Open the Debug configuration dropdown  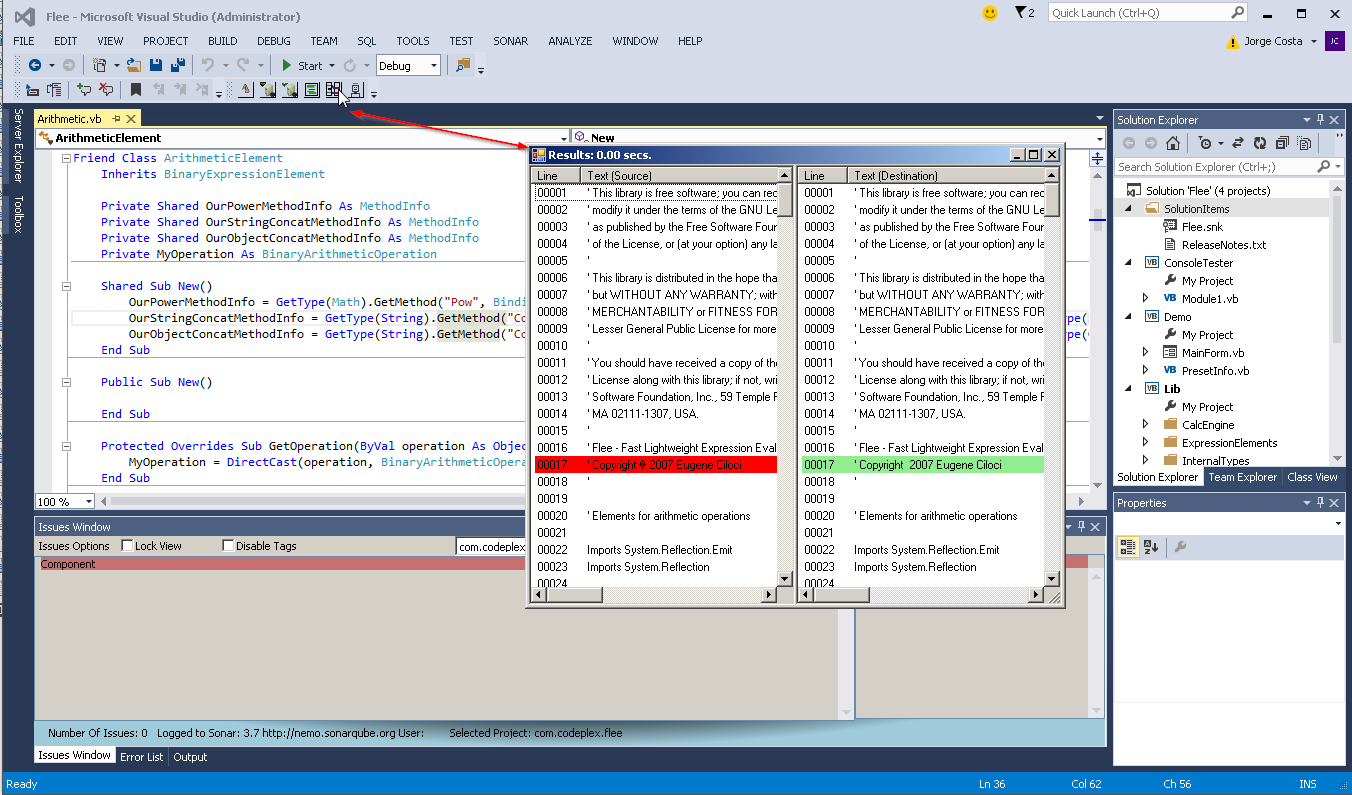click(433, 66)
